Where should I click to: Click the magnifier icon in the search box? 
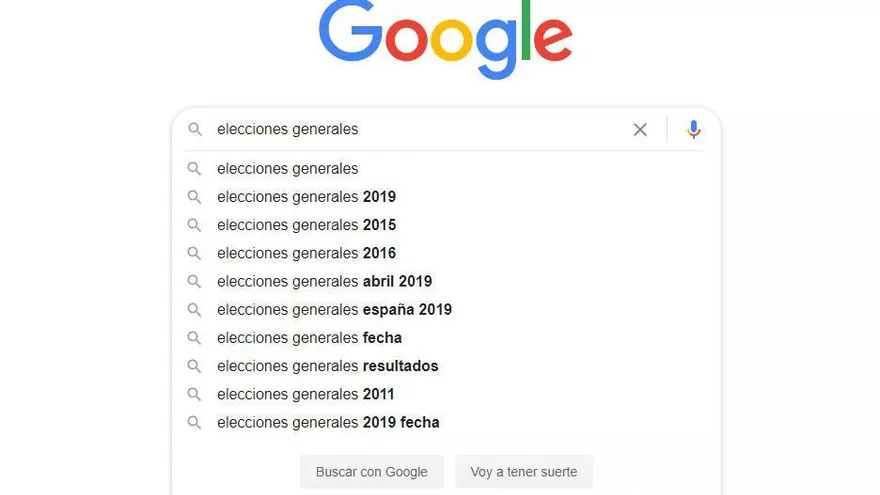(195, 129)
